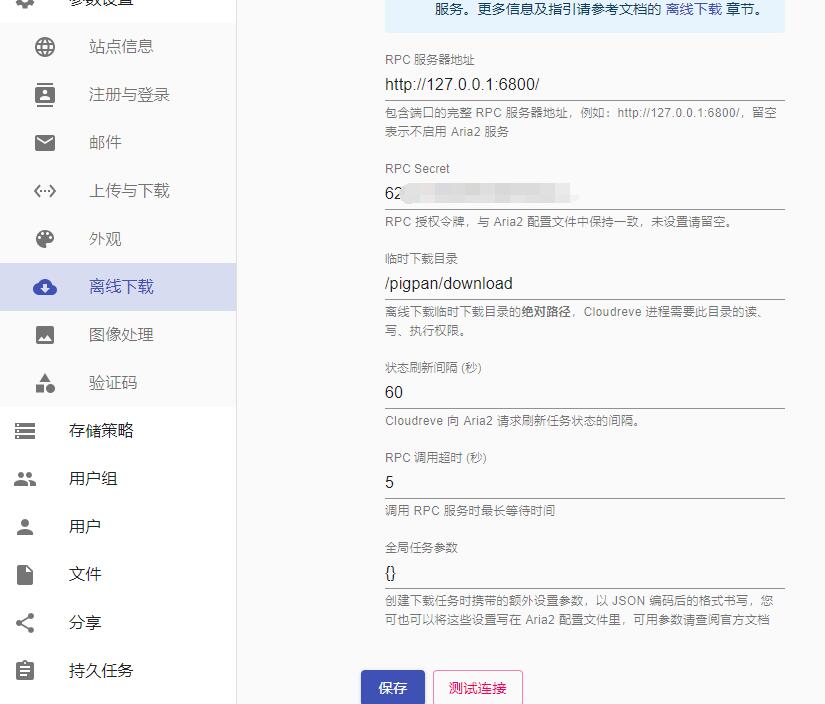Focus the RPC 服务器地址 input field
Viewport: 825px width, 704px height.
click(584, 85)
